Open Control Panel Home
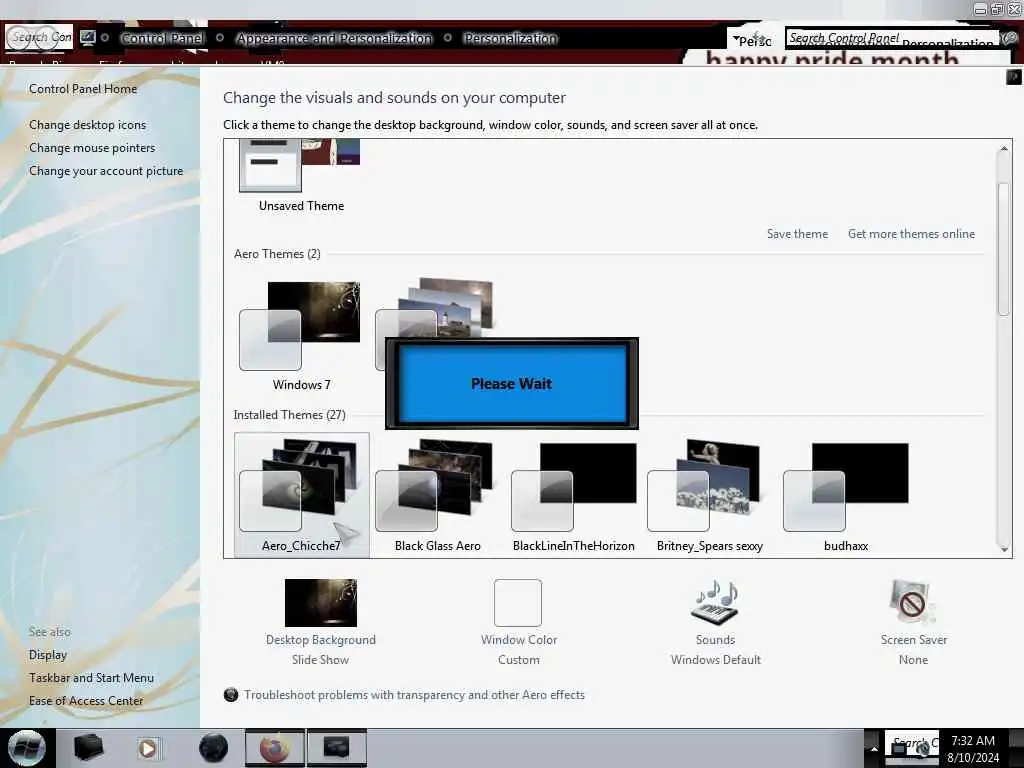Screen dimensions: 1024x768 83,89
